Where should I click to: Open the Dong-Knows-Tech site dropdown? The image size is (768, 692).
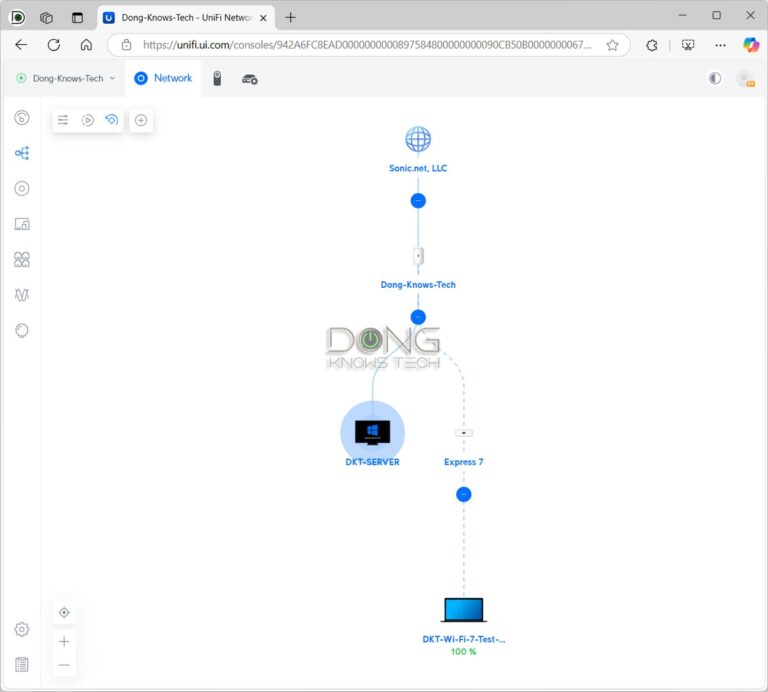(x=66, y=78)
